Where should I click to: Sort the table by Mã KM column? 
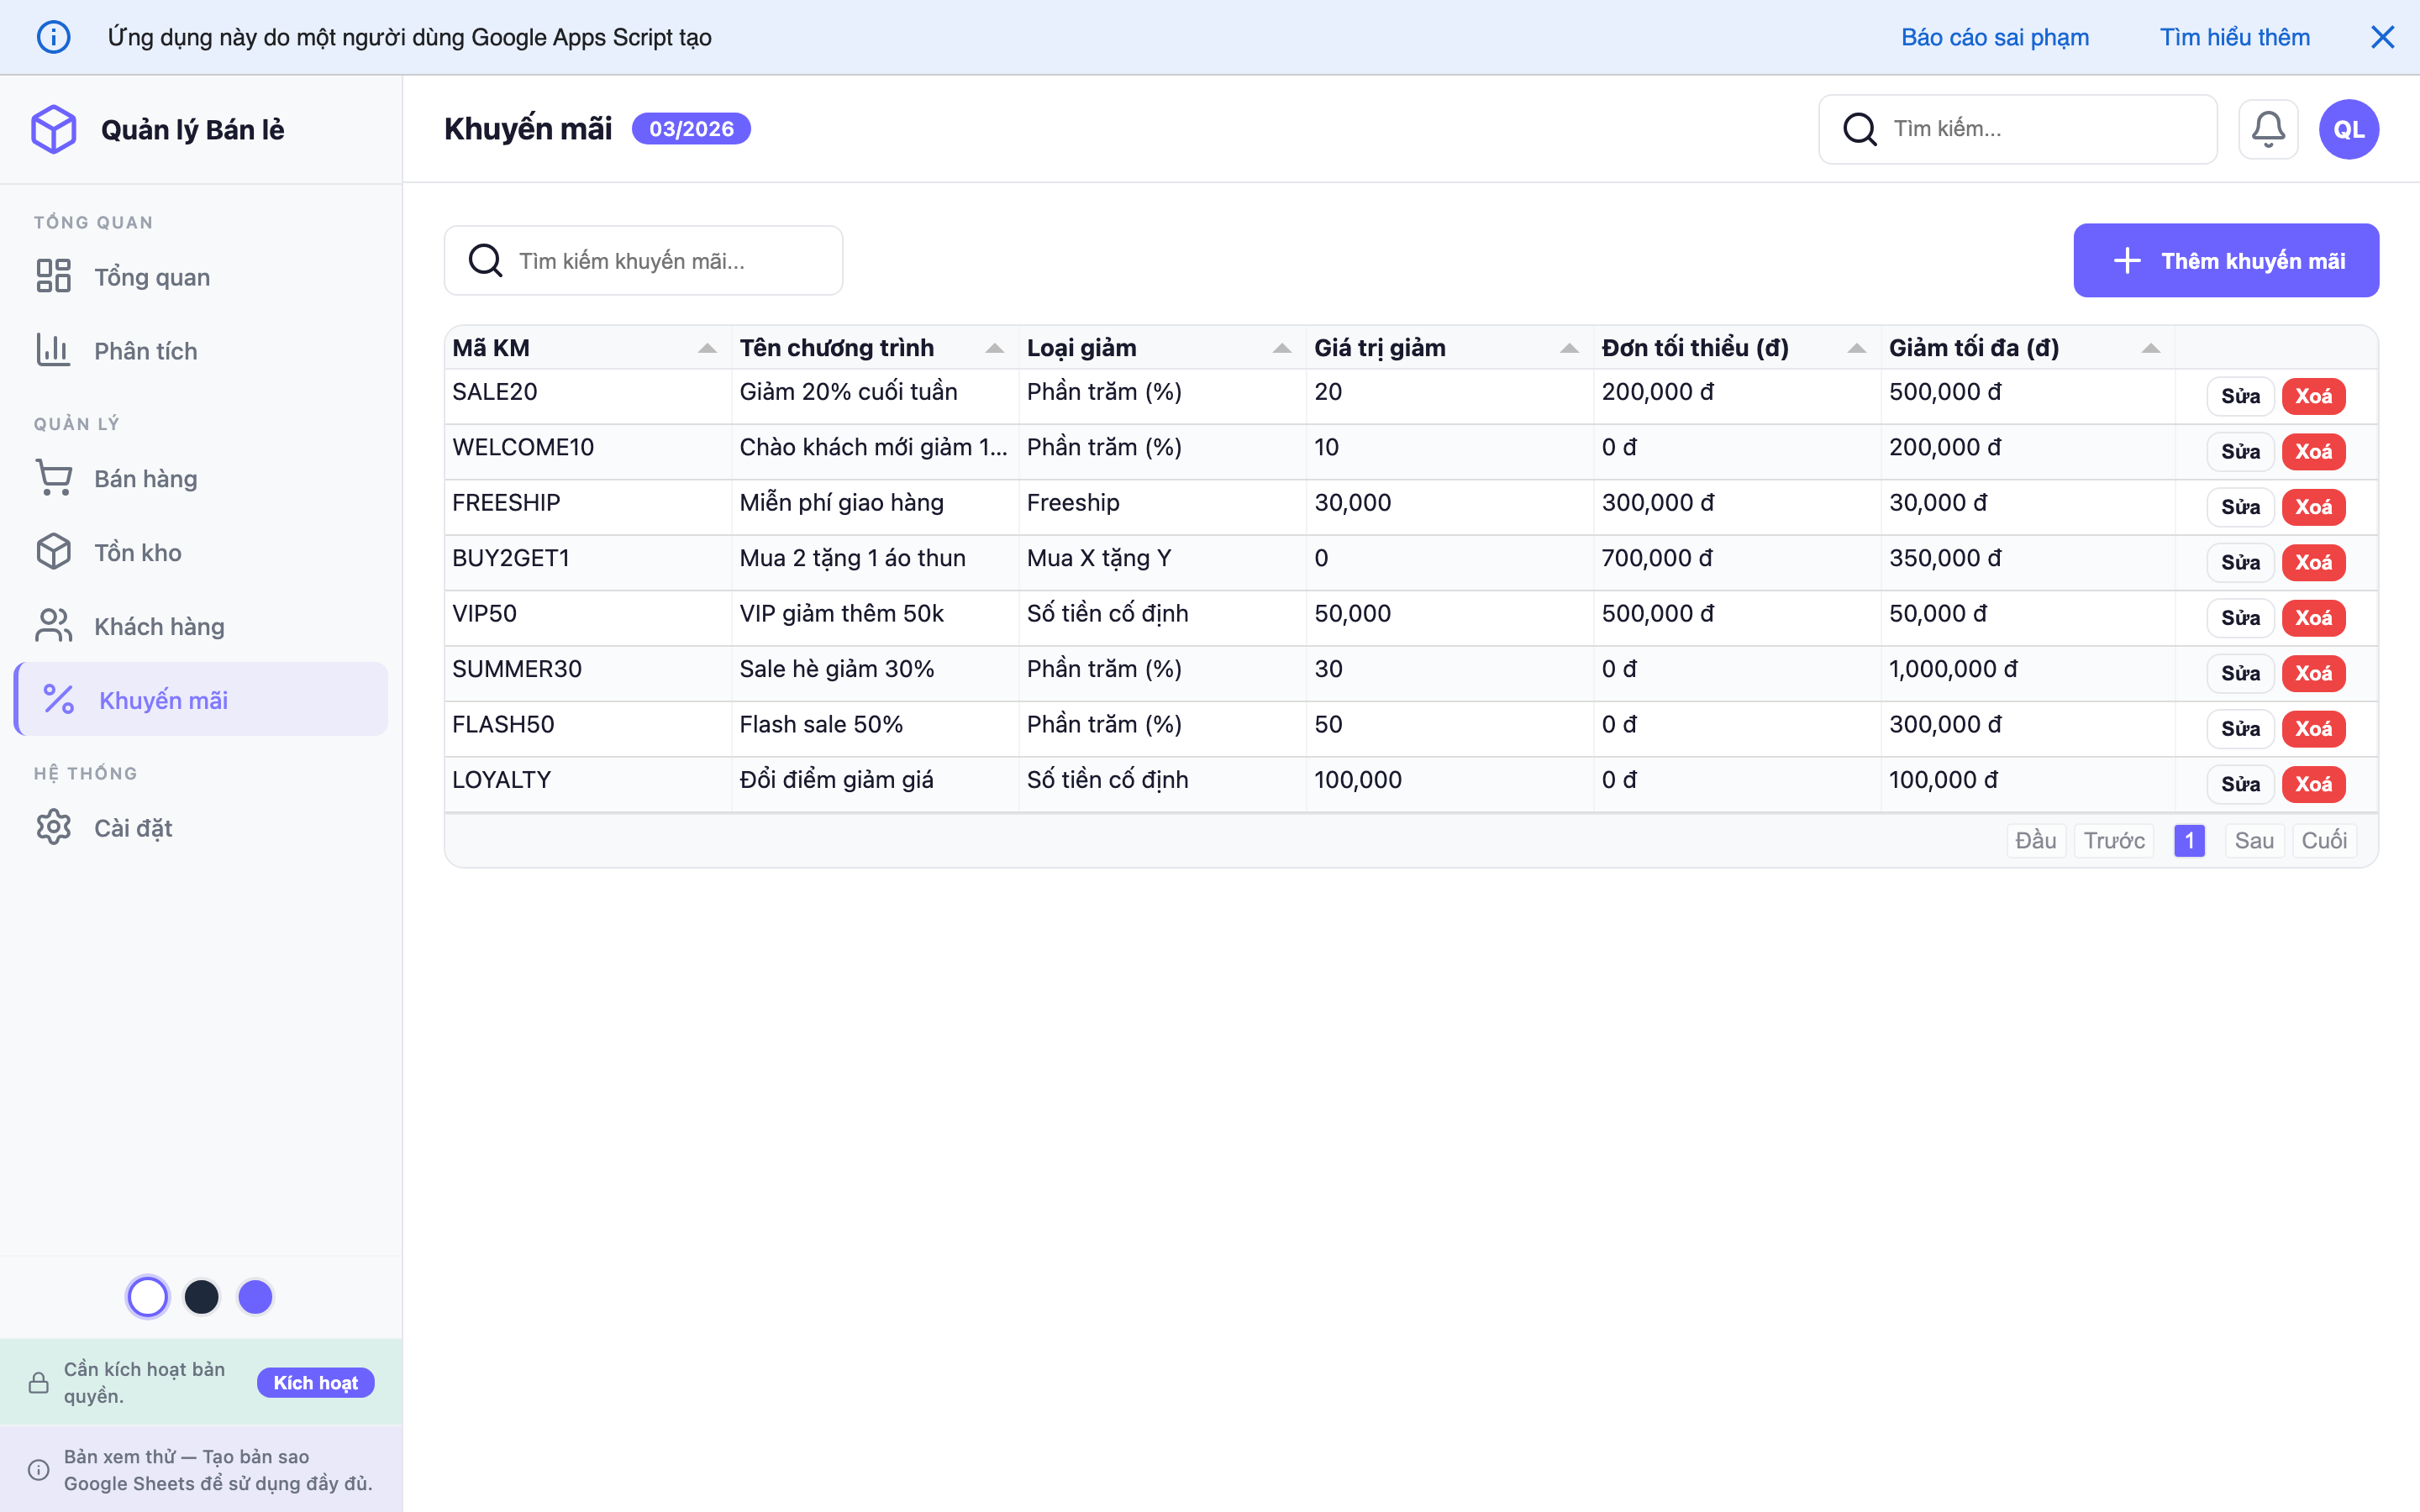(x=708, y=347)
